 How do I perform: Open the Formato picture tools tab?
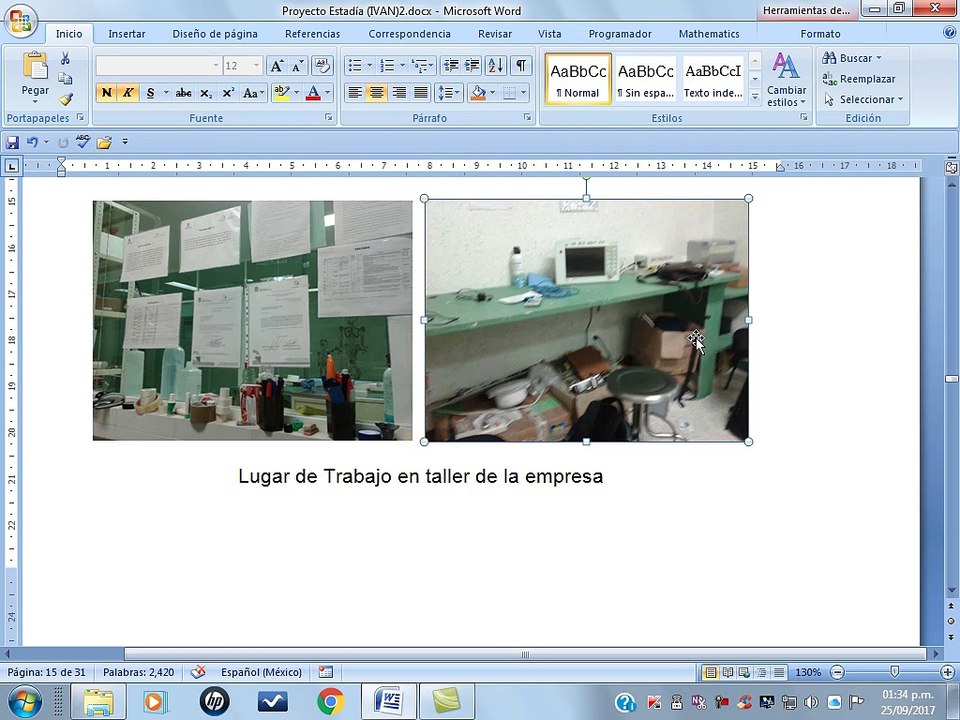pos(820,34)
